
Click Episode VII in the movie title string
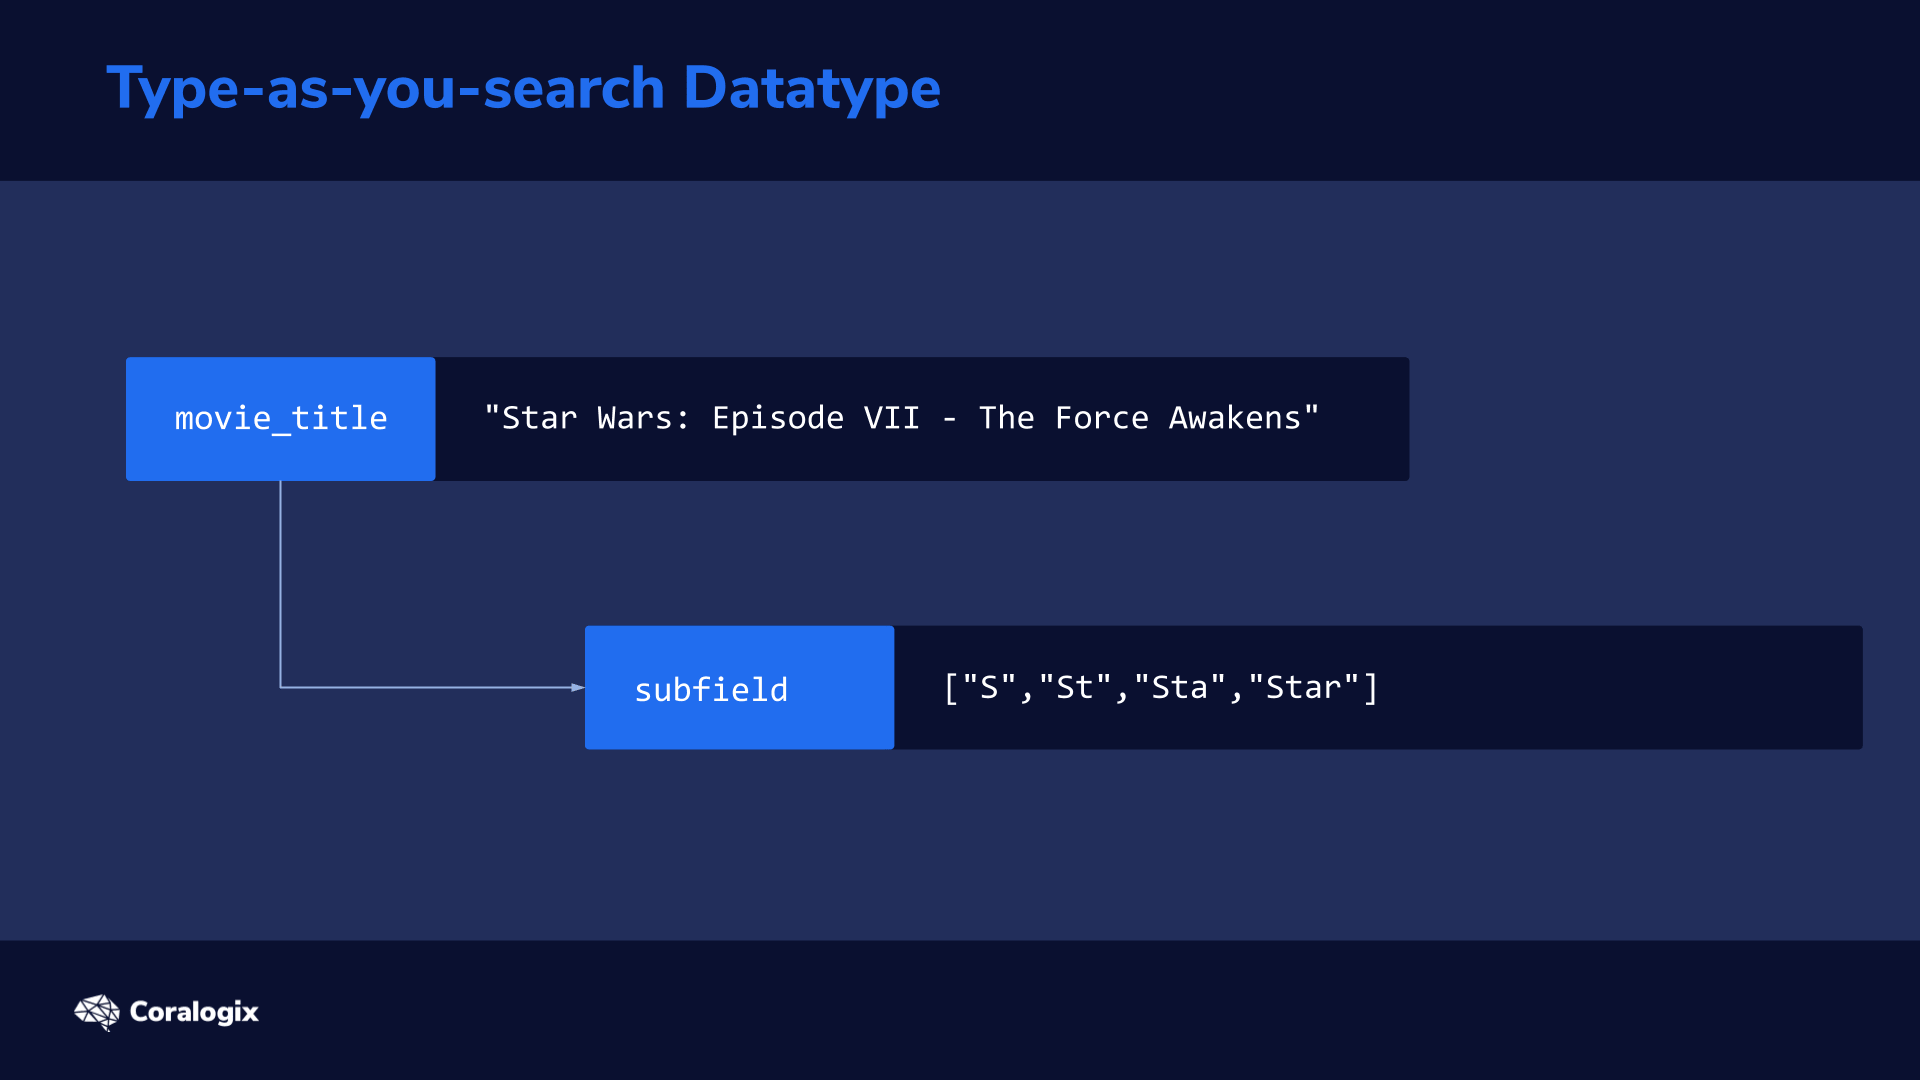816,418
